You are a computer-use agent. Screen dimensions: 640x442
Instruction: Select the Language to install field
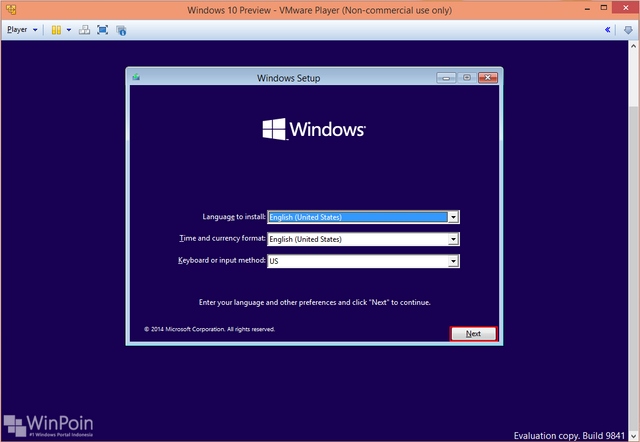point(363,217)
